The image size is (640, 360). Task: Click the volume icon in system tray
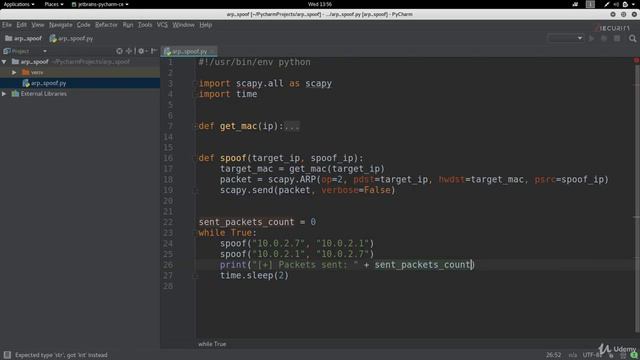616,4
